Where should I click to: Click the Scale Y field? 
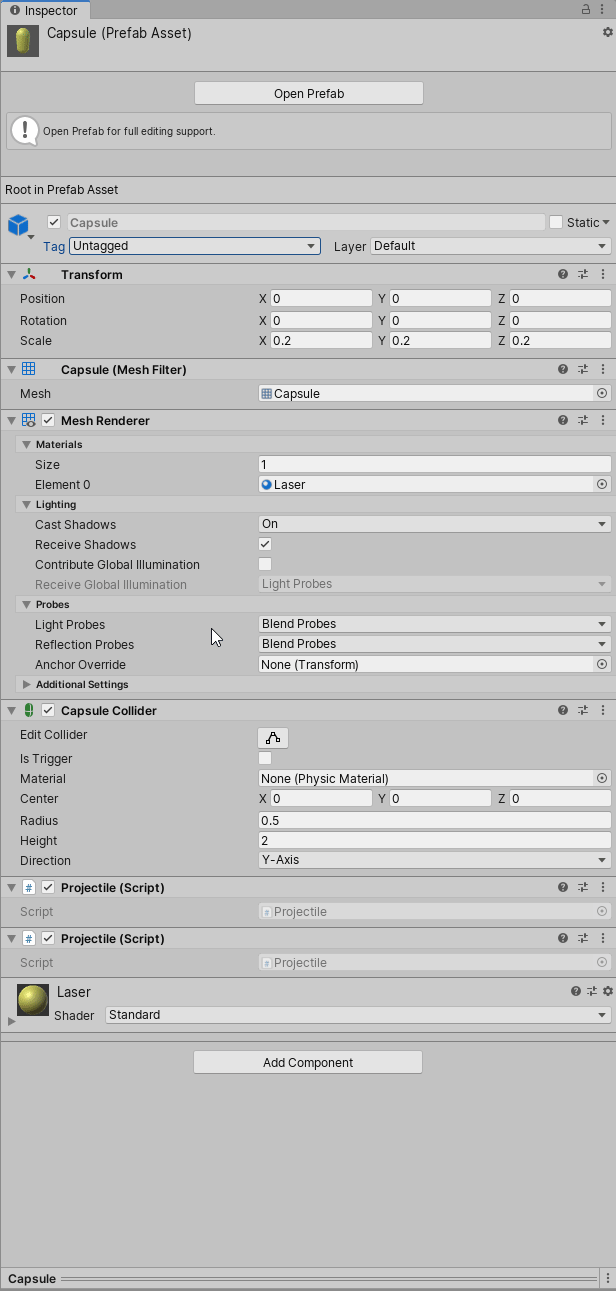[440, 340]
